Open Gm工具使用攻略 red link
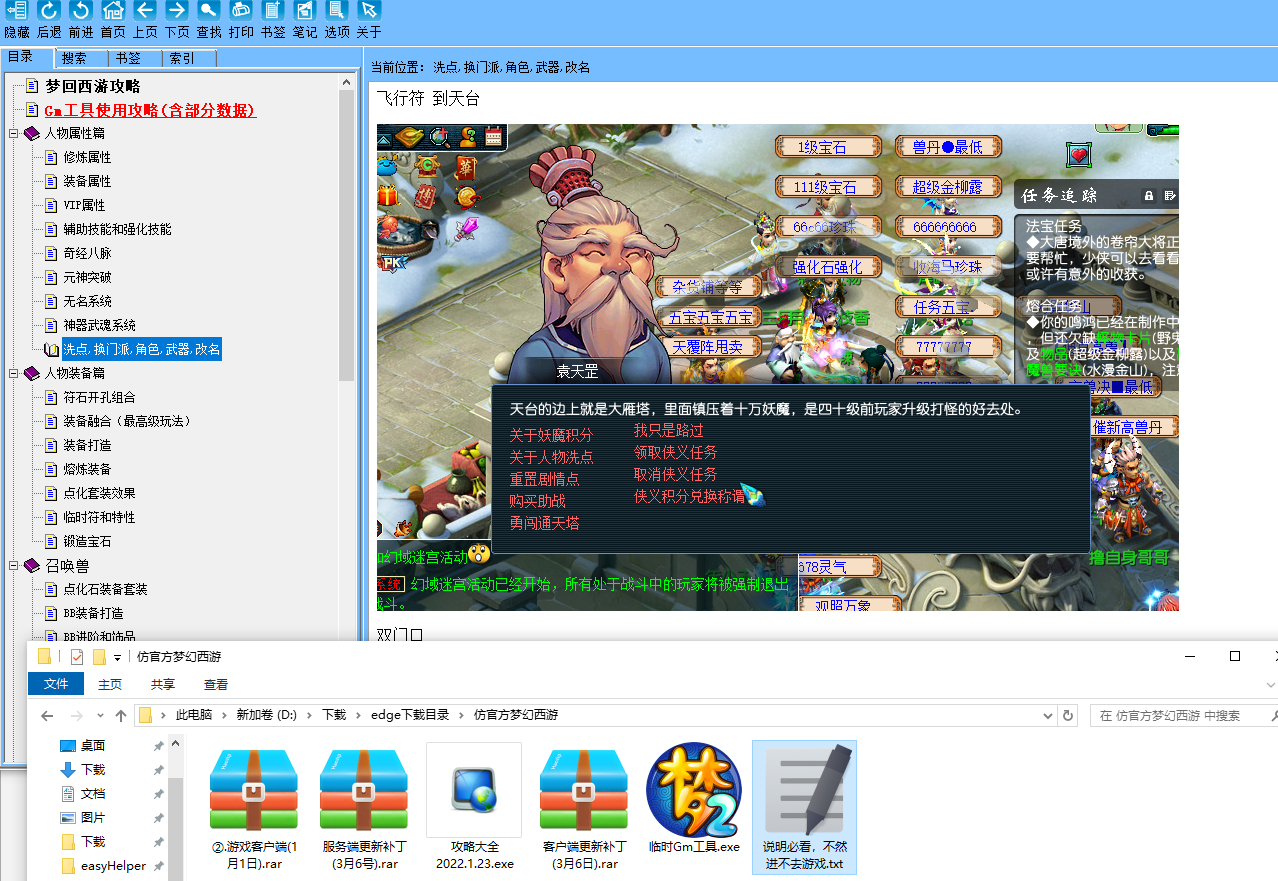 [x=151, y=110]
